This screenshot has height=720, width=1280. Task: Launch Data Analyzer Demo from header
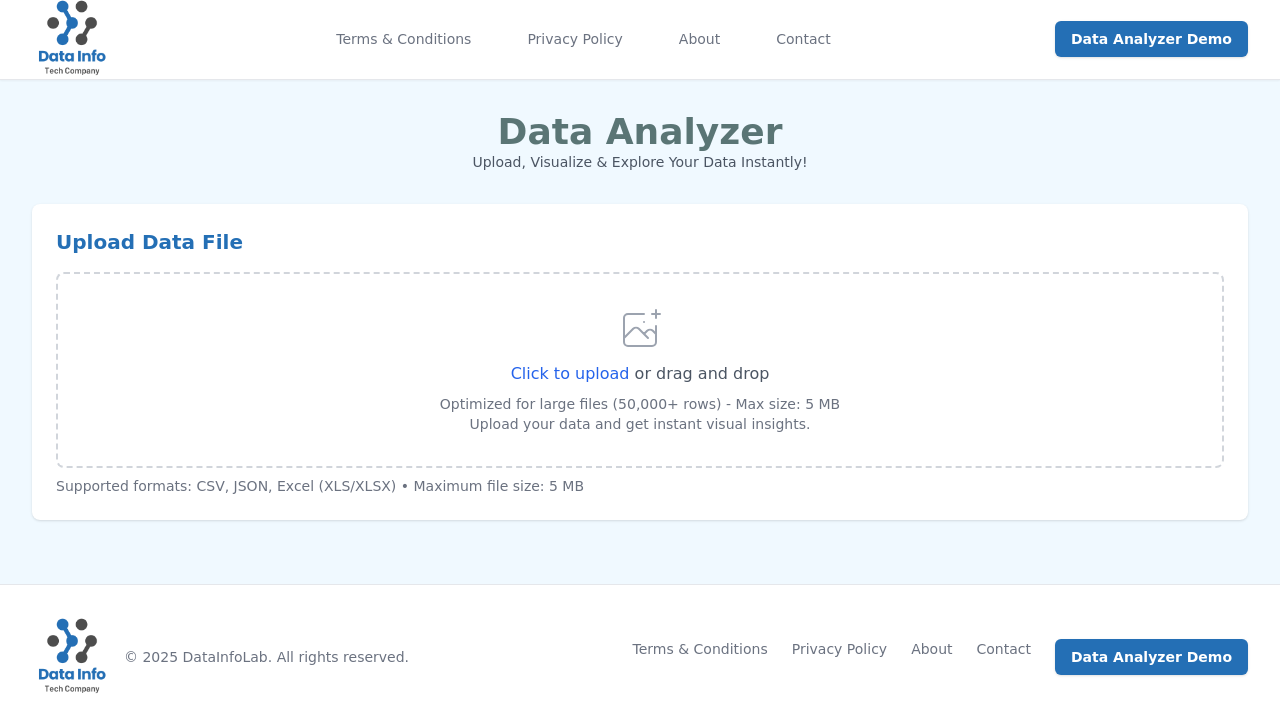pos(1151,39)
